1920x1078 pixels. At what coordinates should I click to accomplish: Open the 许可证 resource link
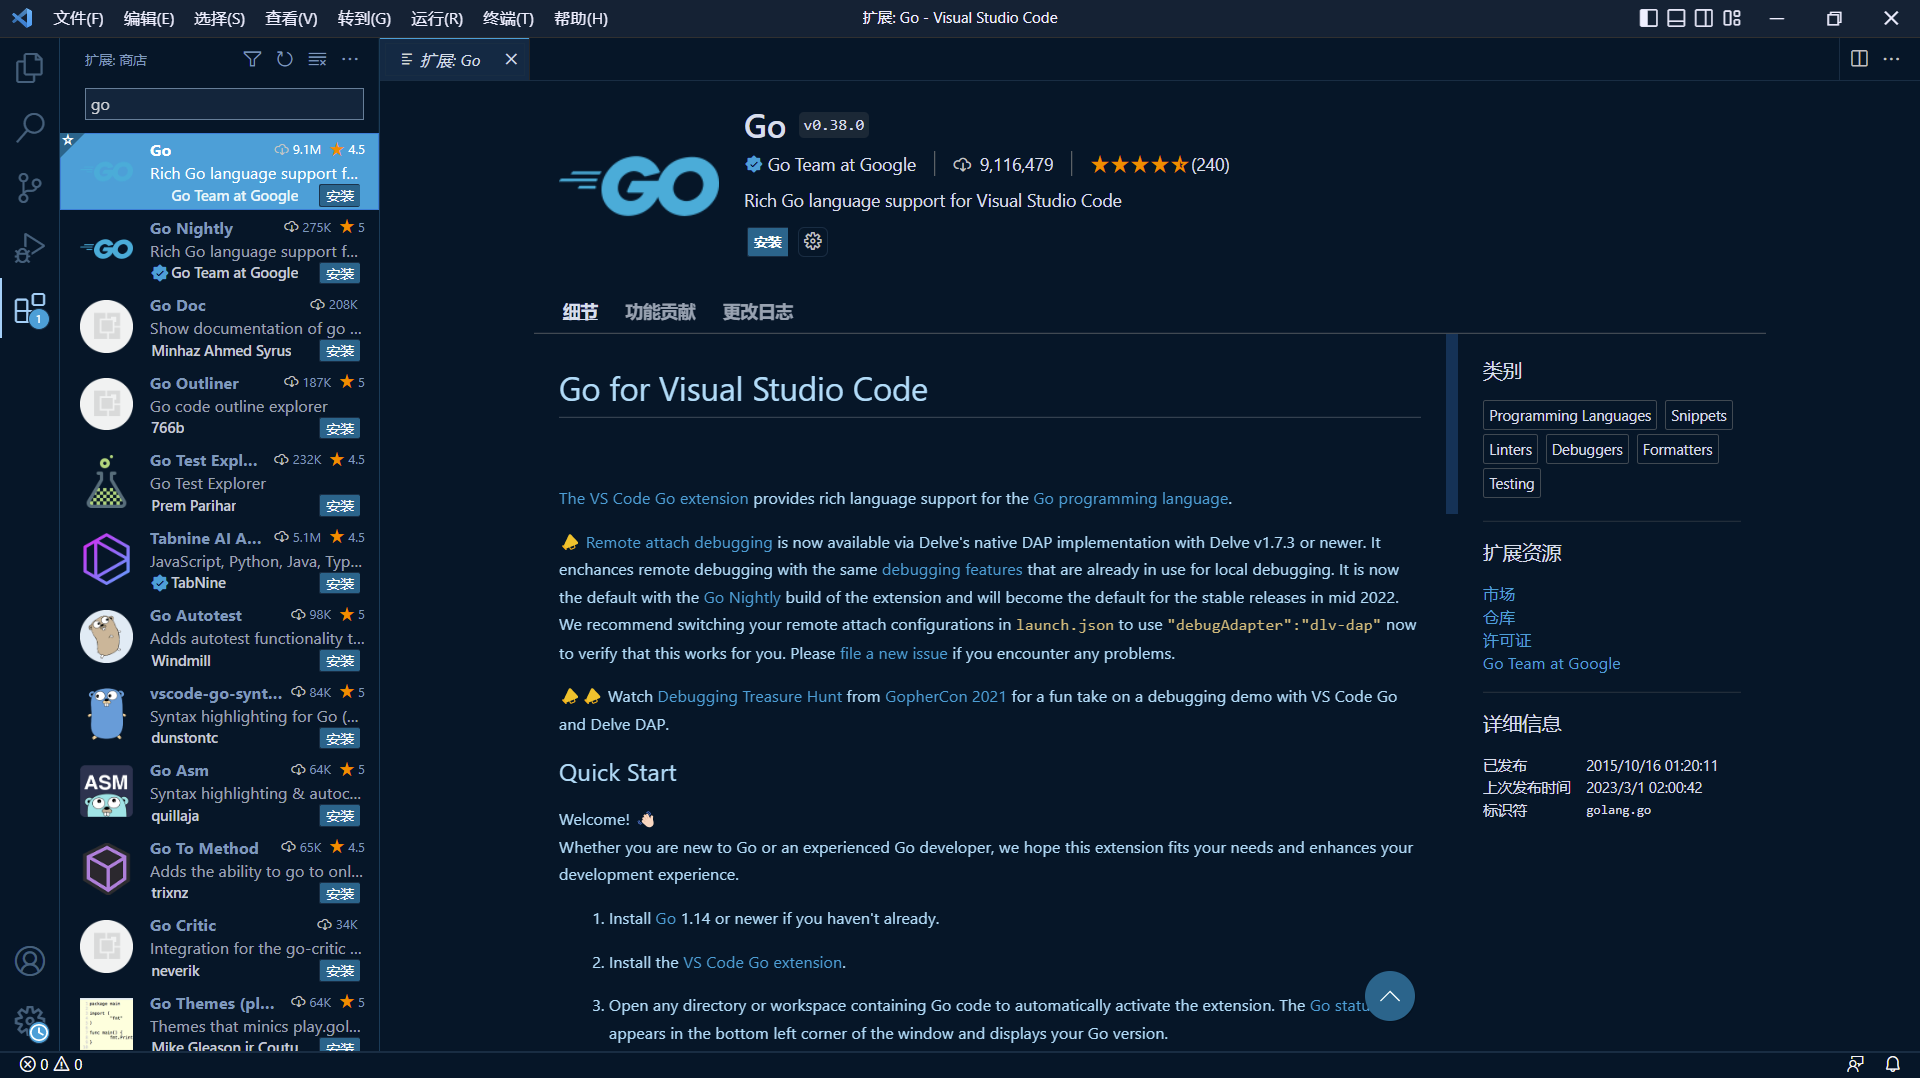[1507, 641]
